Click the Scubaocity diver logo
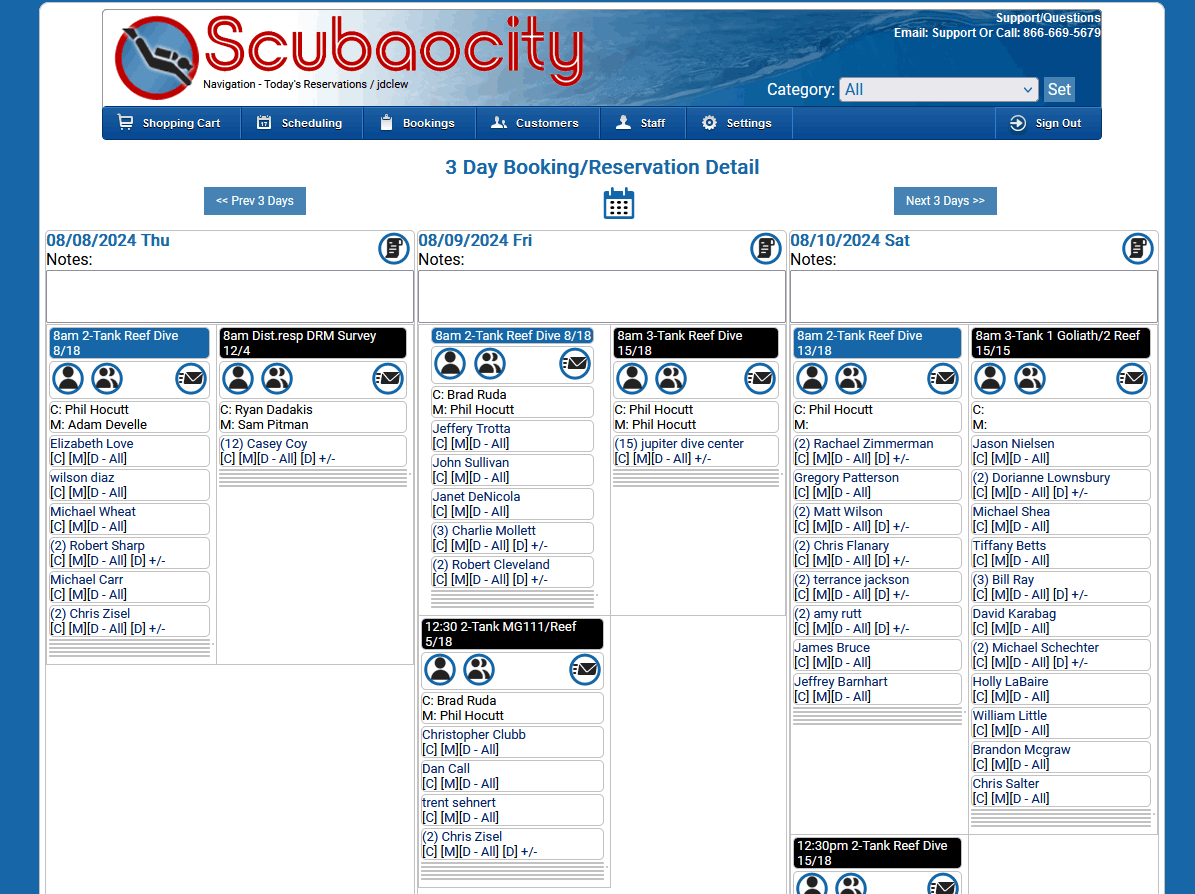 pos(157,58)
